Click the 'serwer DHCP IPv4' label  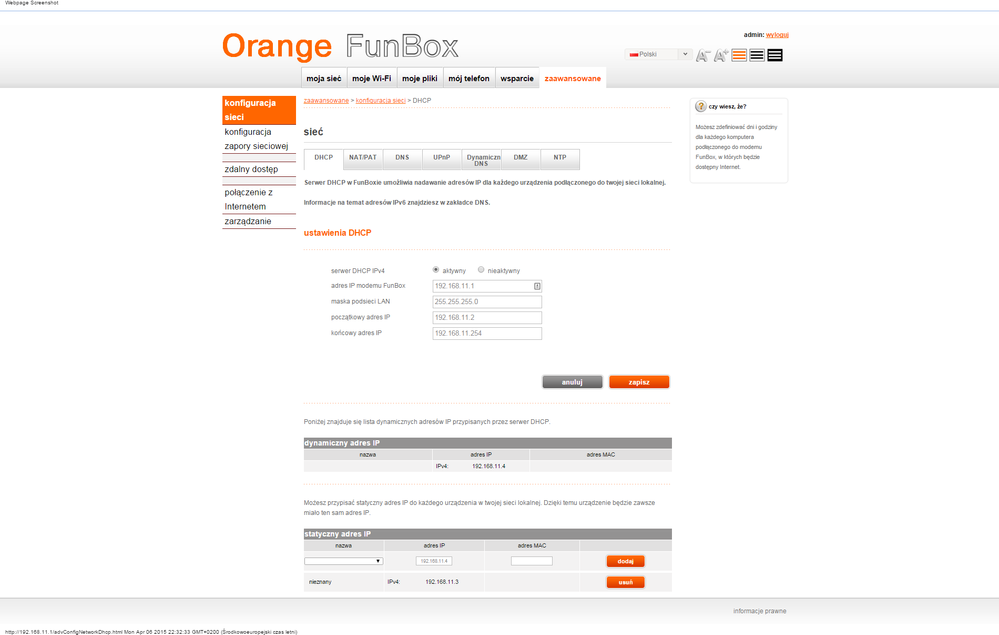[357, 271]
